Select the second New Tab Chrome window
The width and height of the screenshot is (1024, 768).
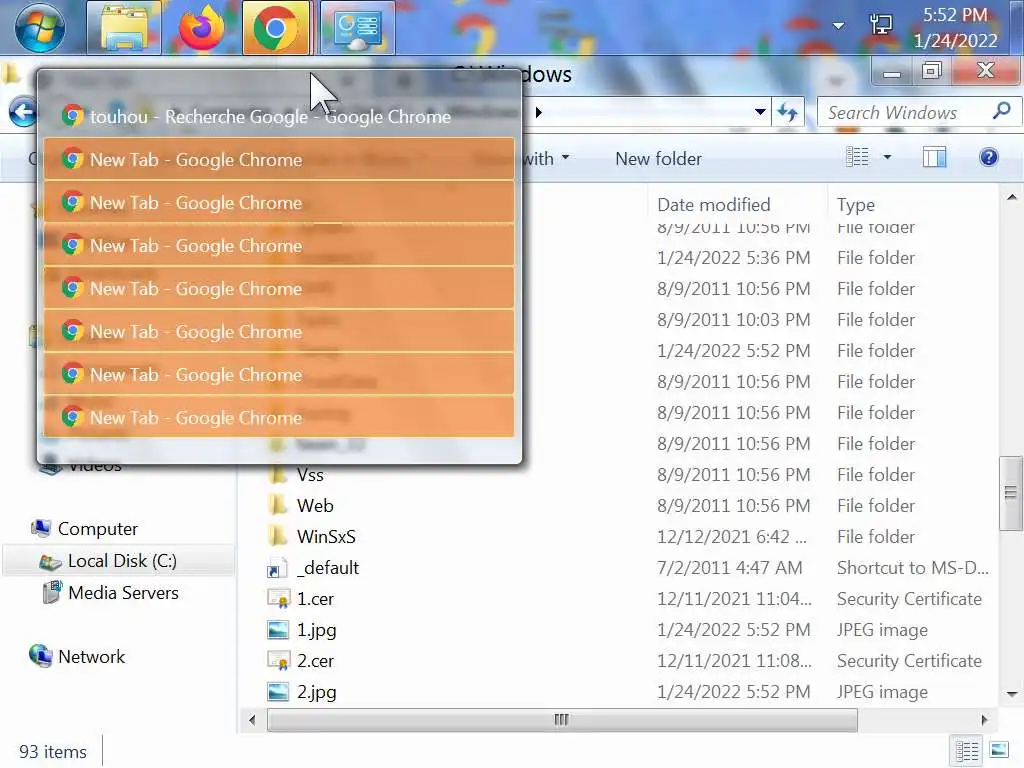pos(279,202)
